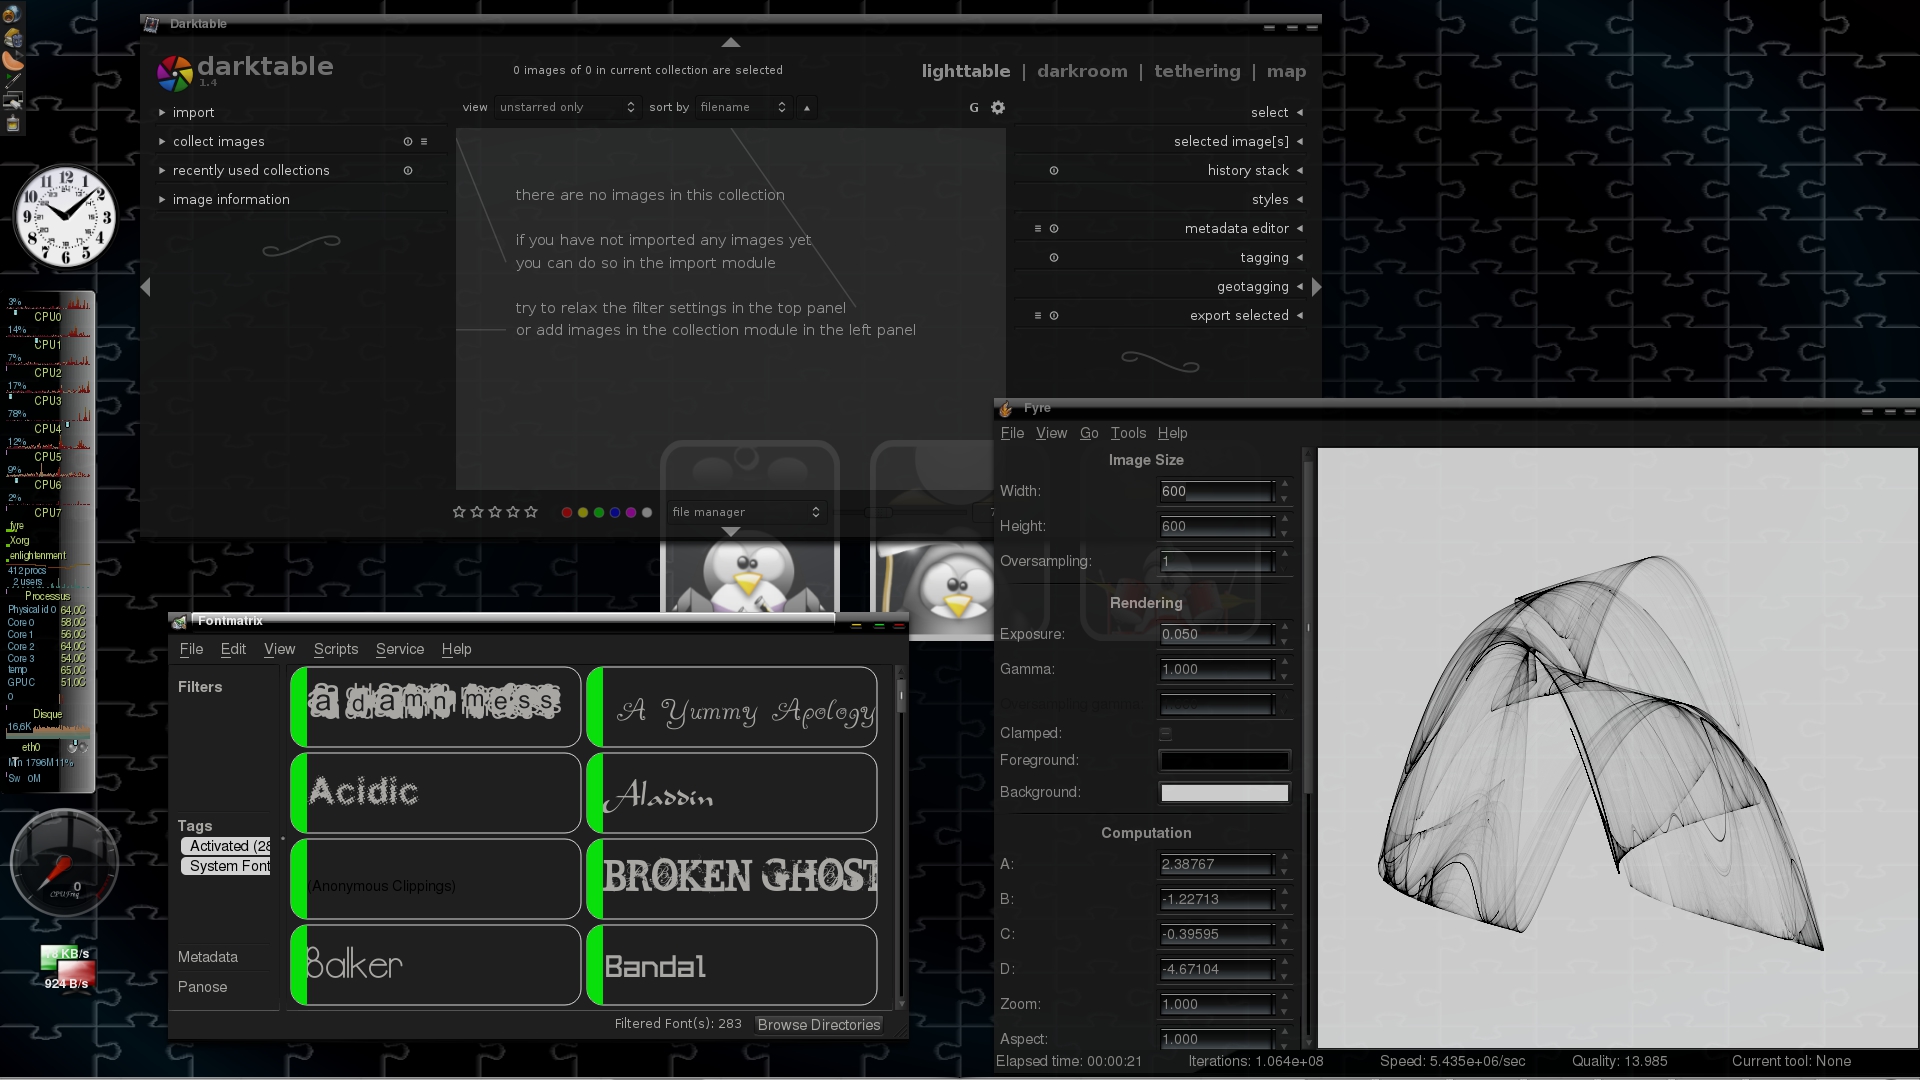Open presets icon beside collect images
This screenshot has width=1920, height=1080.
tap(424, 142)
